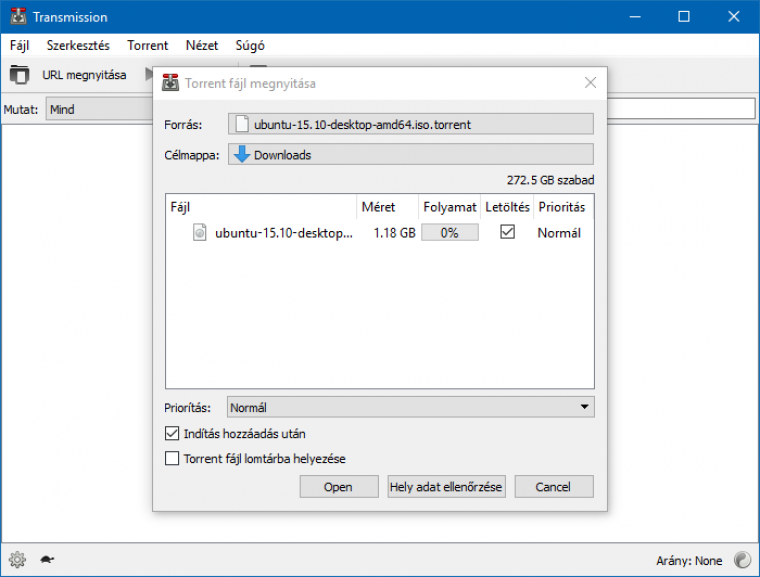This screenshot has width=760, height=577.
Task: Open the settings gear in status bar
Action: 17,560
